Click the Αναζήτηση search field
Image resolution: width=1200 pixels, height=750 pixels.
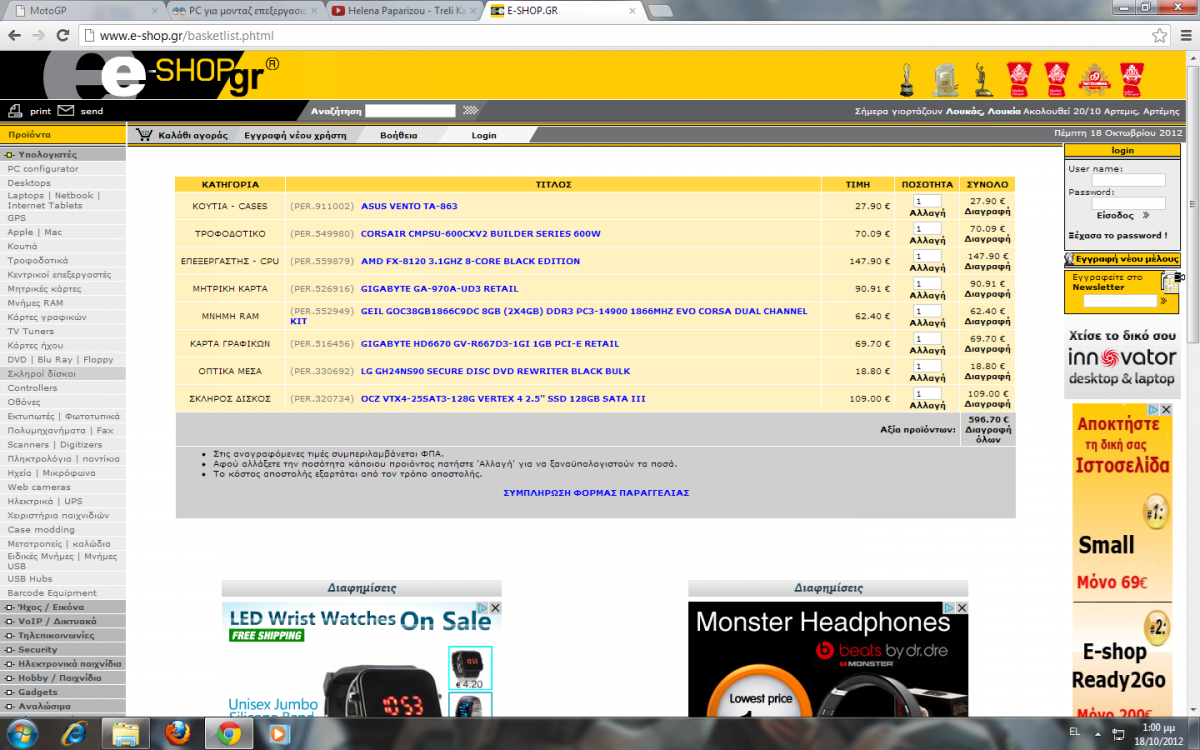pos(410,111)
